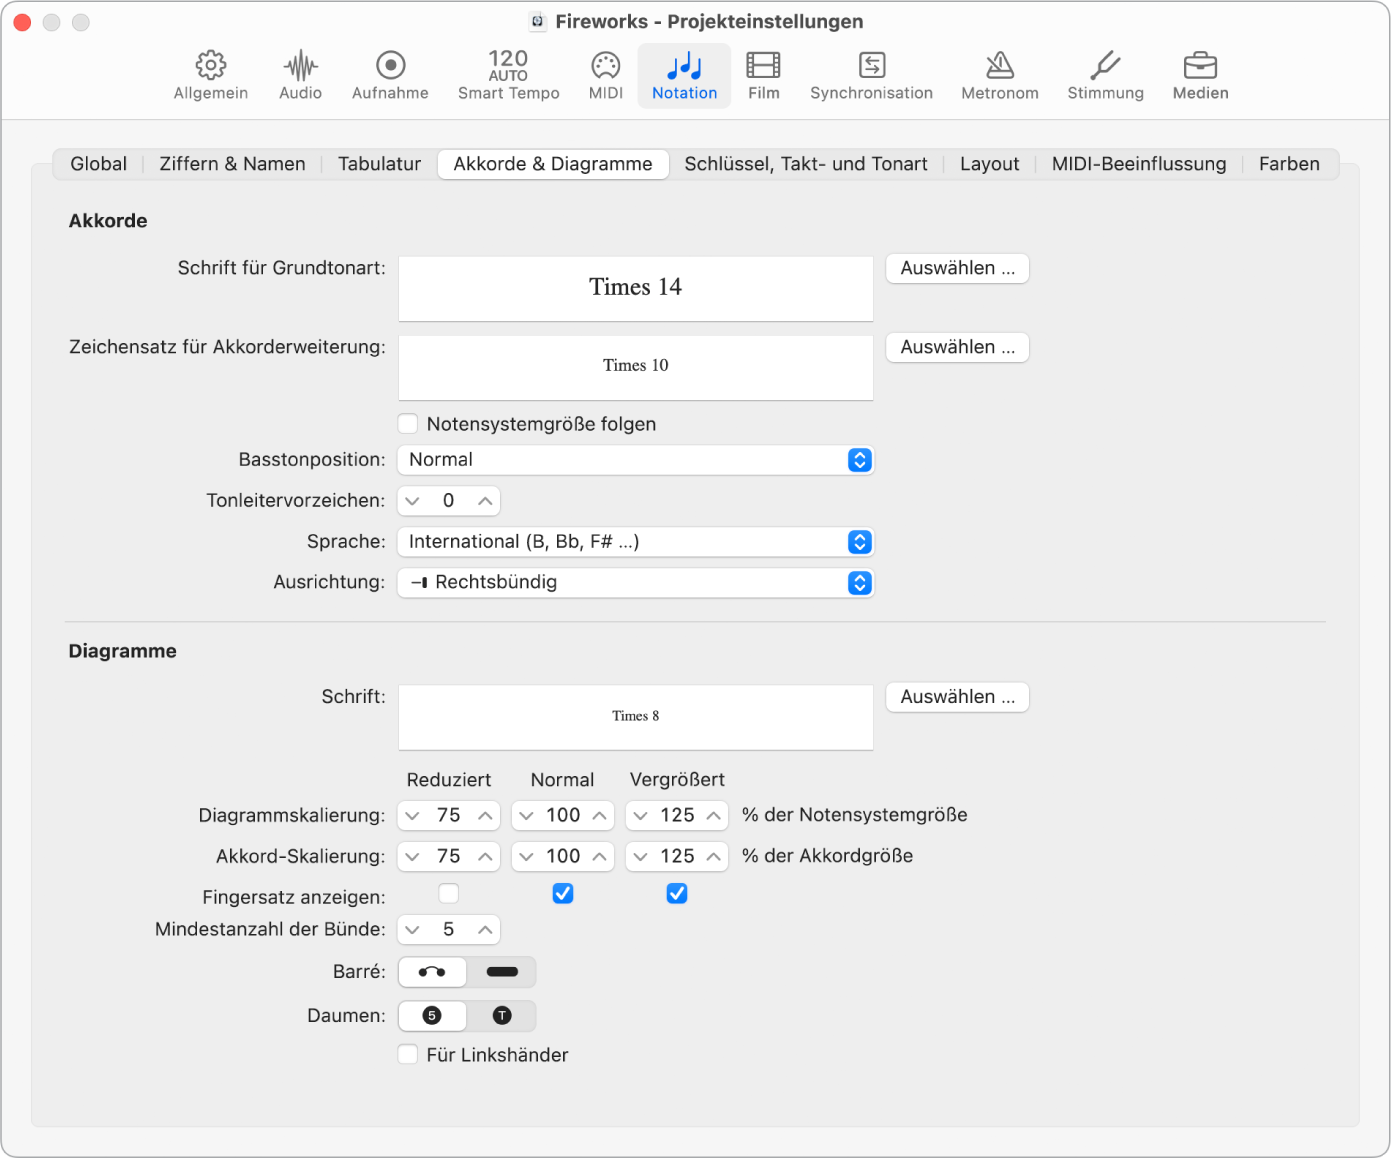The width and height of the screenshot is (1391, 1160).
Task: Select the Audio settings icon
Action: [299, 74]
